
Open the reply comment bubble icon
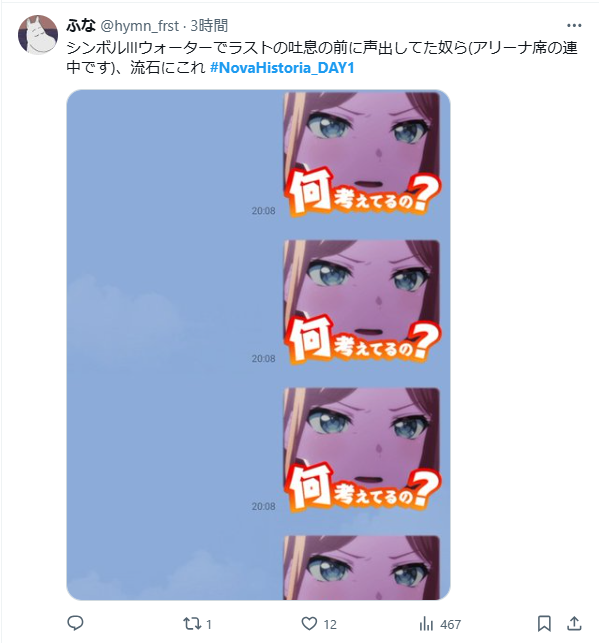(x=75, y=623)
